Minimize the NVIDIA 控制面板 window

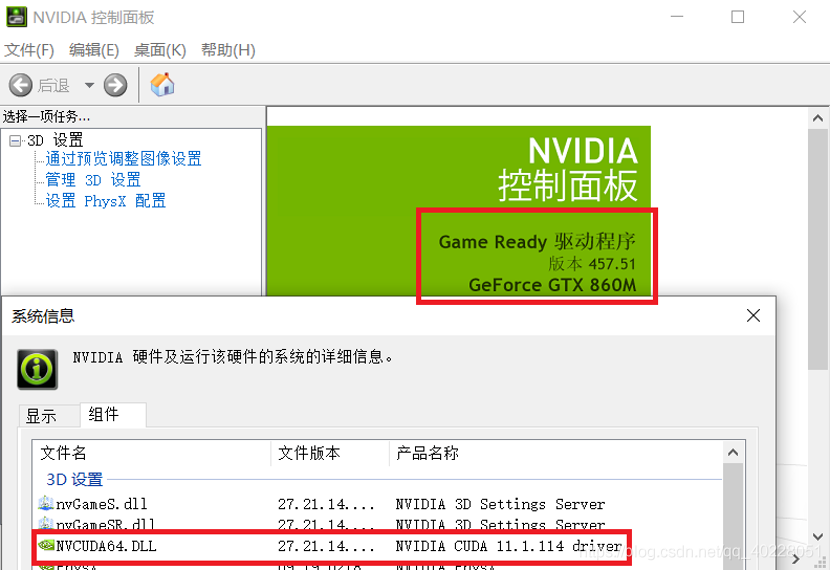tap(677, 17)
